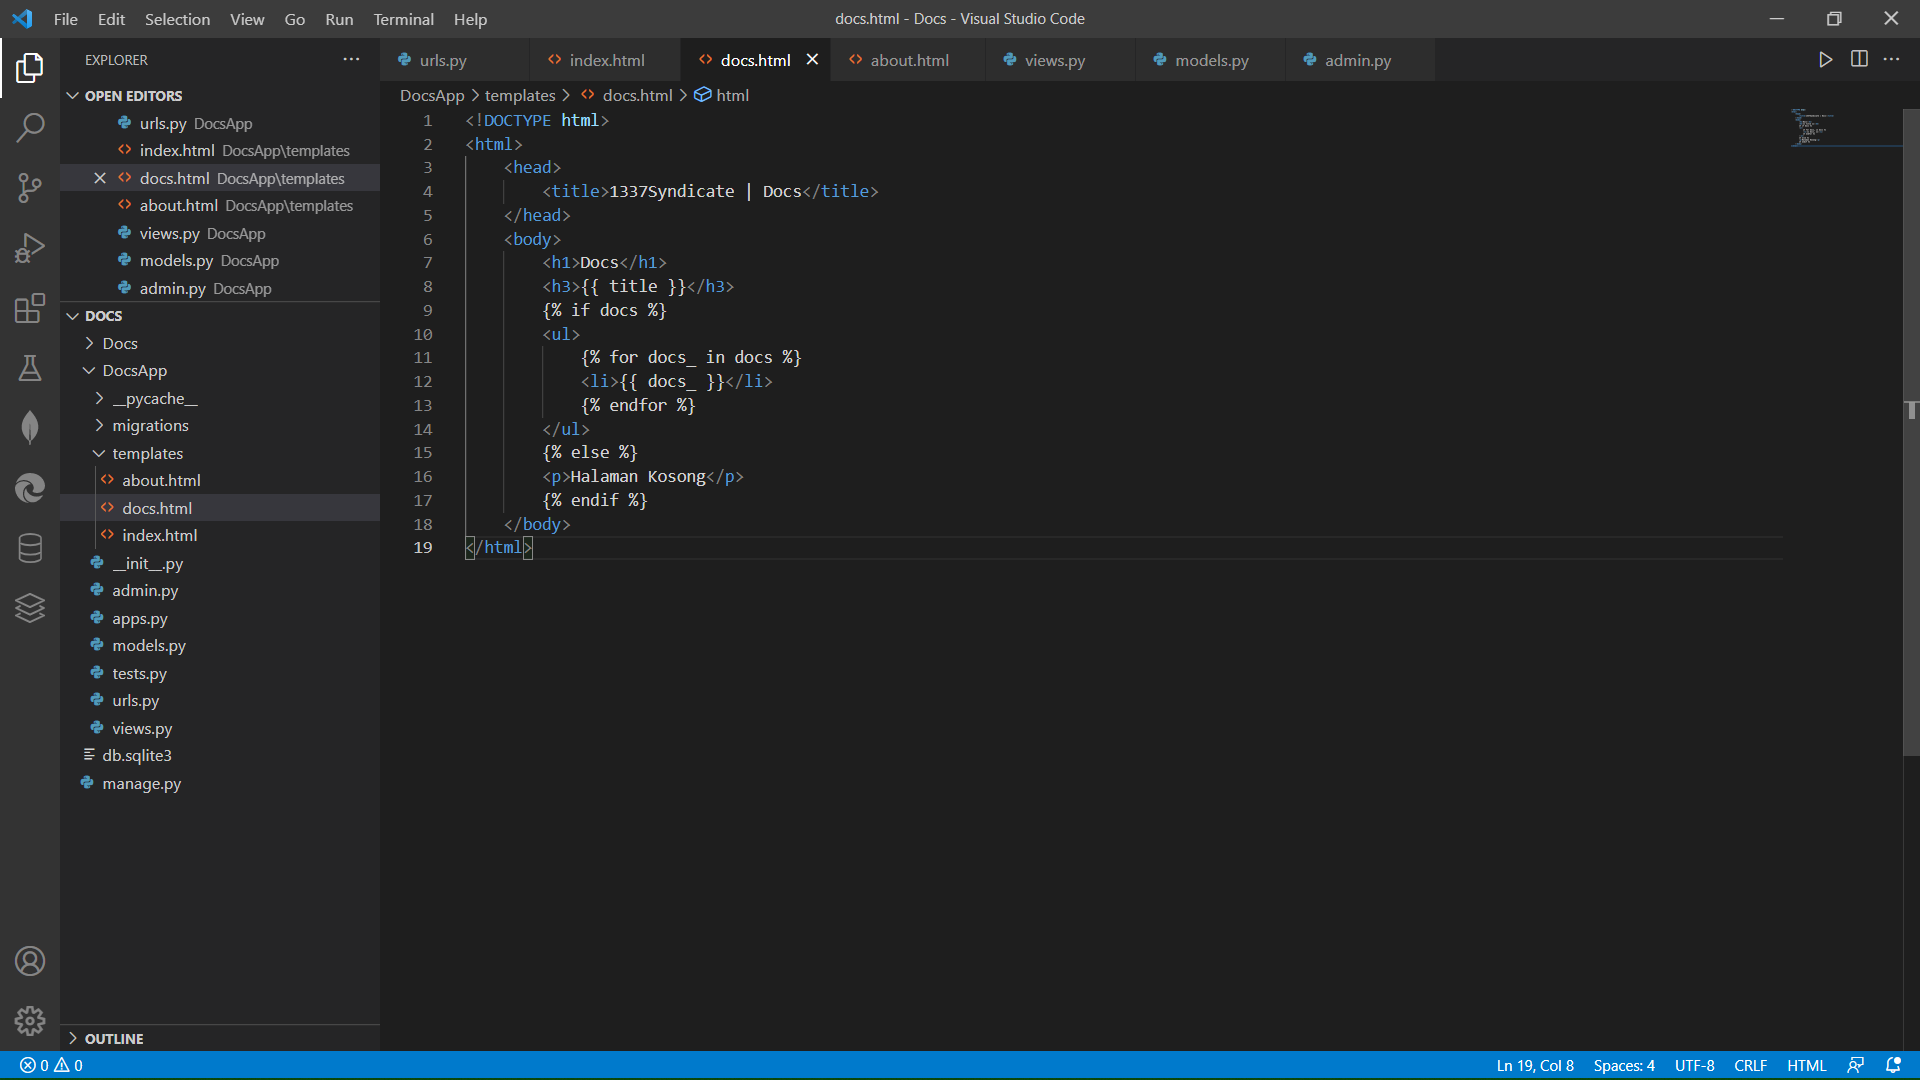Open the Search view in activity bar
Screen dimensions: 1920x1080
click(30, 127)
